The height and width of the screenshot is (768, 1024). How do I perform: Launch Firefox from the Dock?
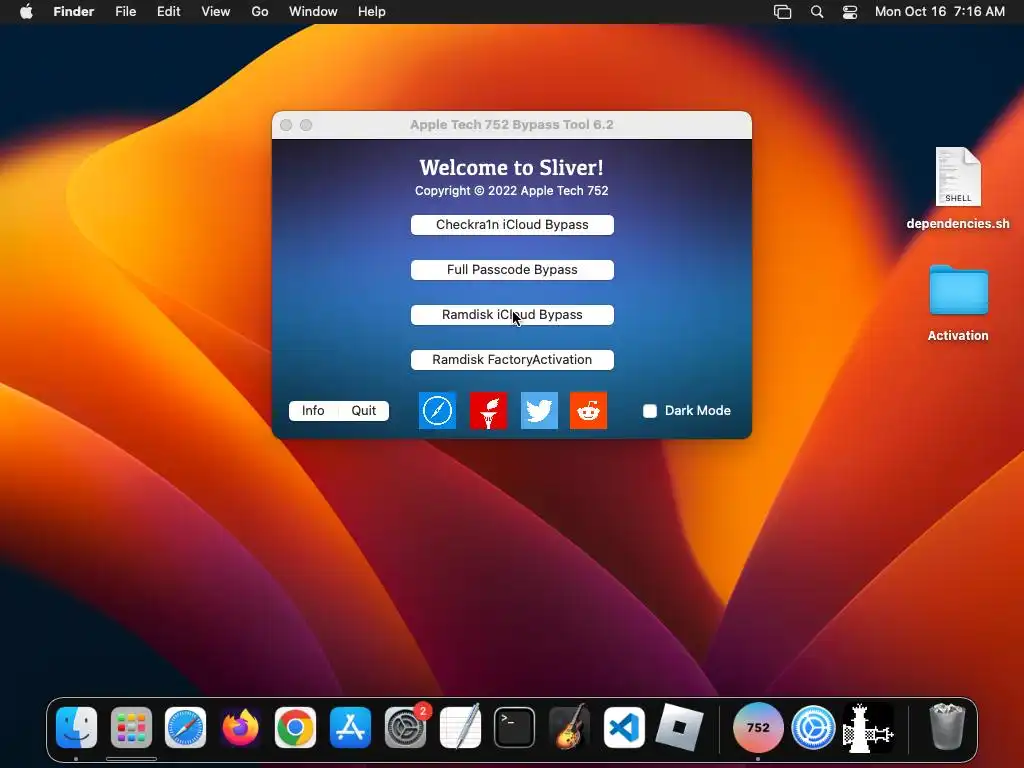click(240, 728)
